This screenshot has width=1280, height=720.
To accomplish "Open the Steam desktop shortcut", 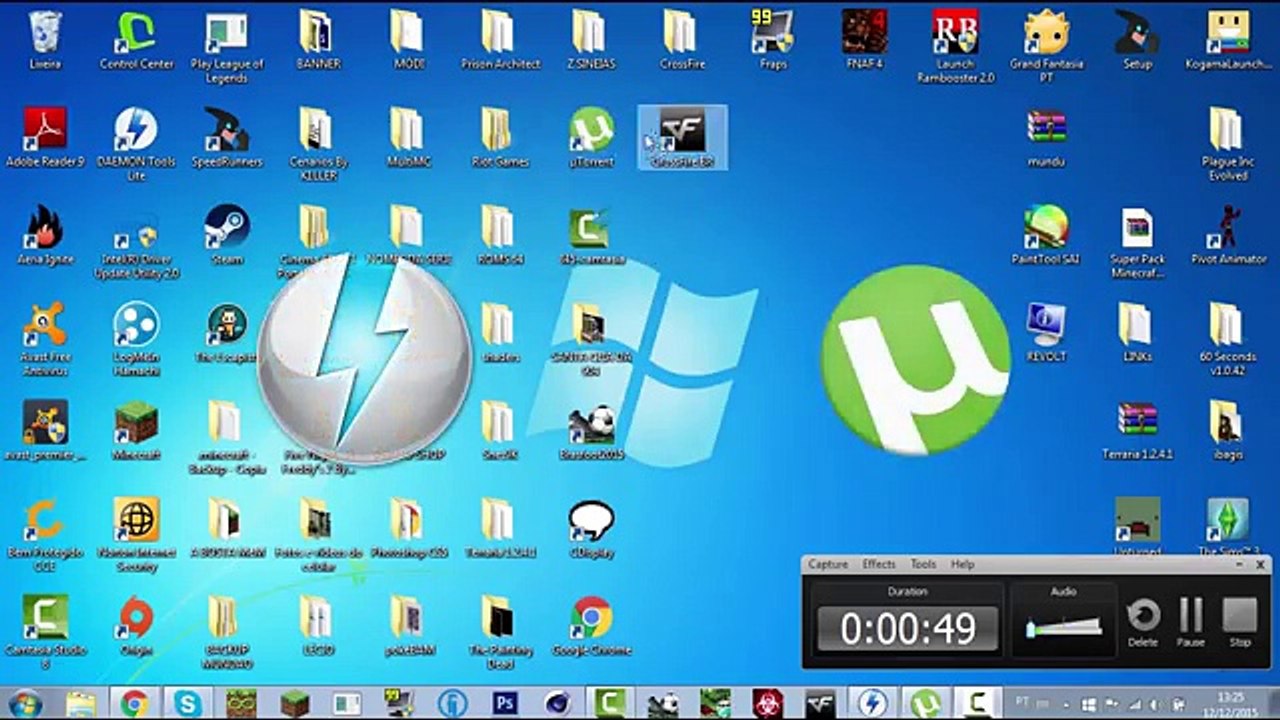I will point(227,235).
